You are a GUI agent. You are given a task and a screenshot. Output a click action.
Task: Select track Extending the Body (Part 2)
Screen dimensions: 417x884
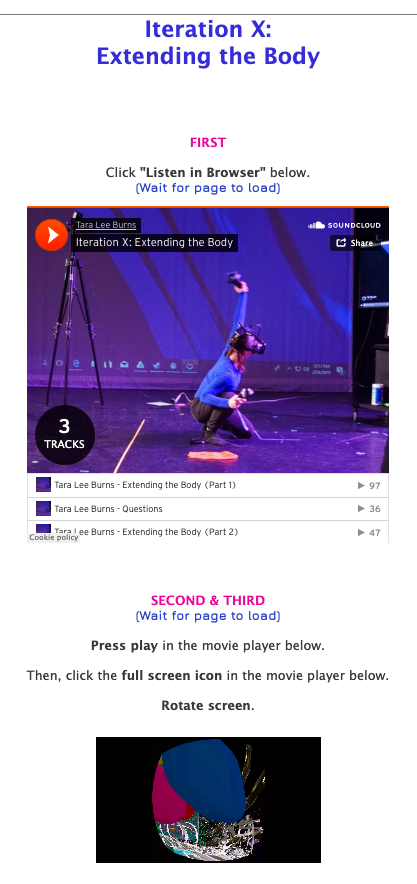point(208,532)
